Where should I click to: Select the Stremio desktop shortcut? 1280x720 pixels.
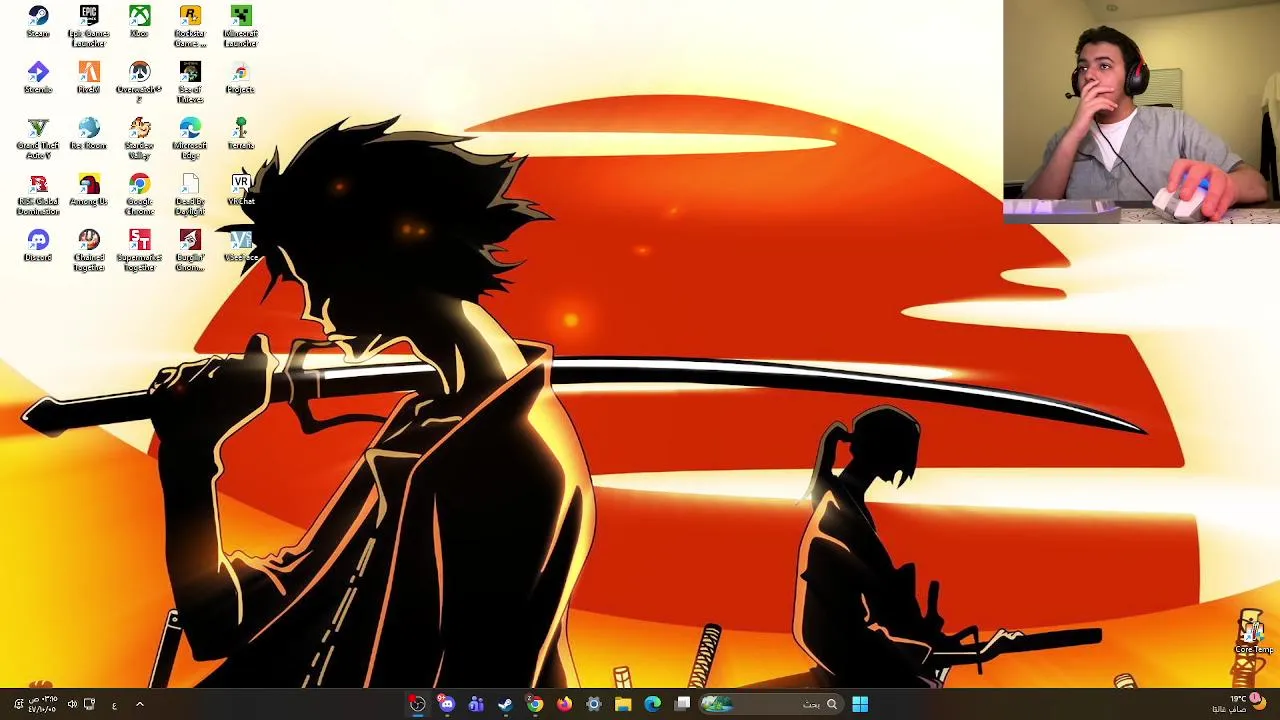pos(38,78)
